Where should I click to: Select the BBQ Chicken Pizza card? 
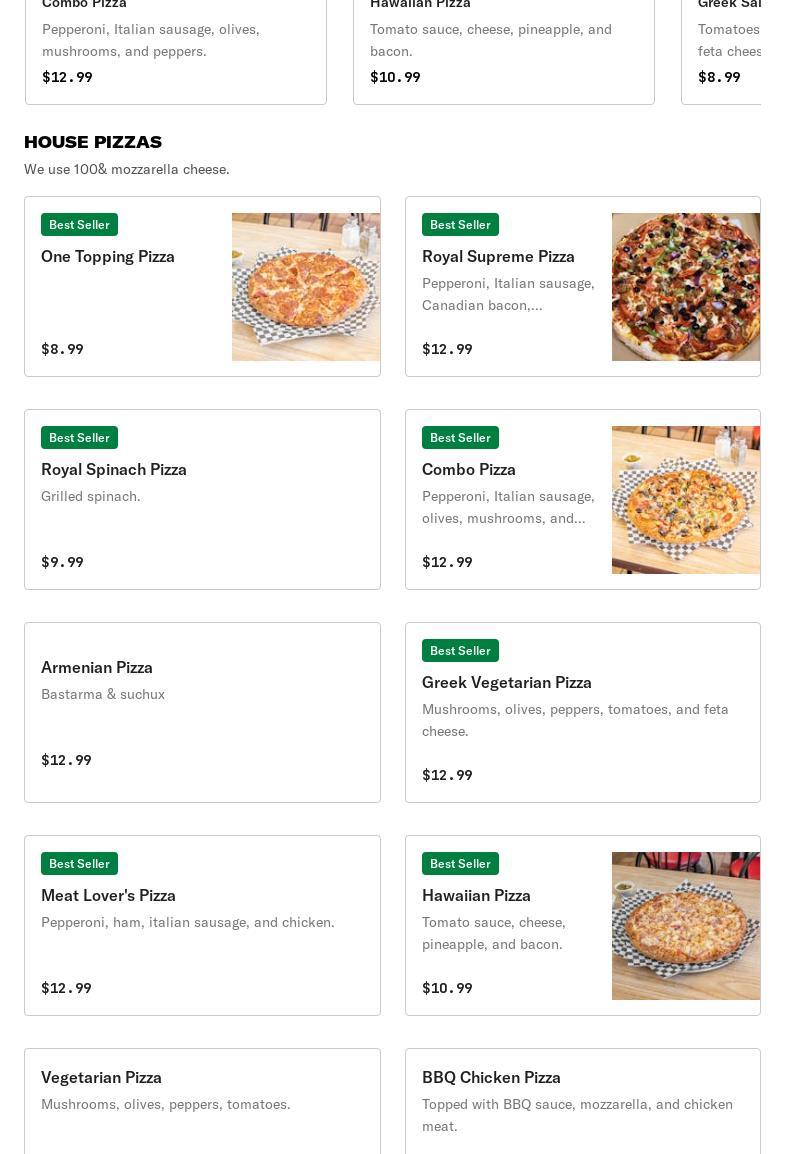[x=583, y=1102]
